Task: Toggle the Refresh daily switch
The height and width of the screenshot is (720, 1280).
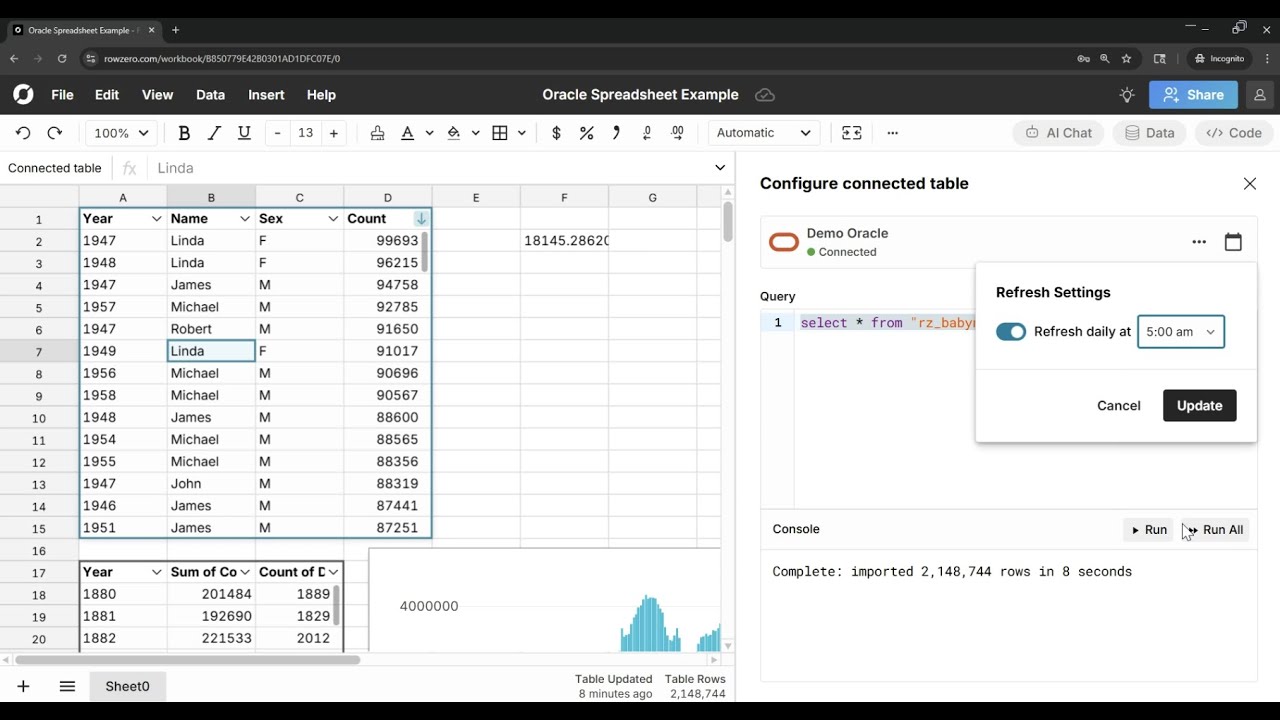Action: pyautogui.click(x=1011, y=332)
